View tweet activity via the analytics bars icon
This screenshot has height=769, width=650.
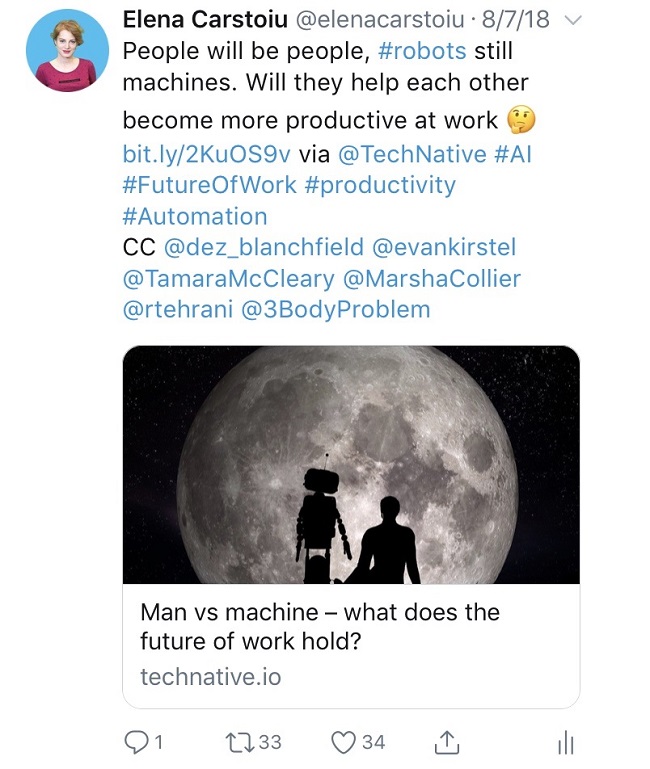click(x=565, y=741)
